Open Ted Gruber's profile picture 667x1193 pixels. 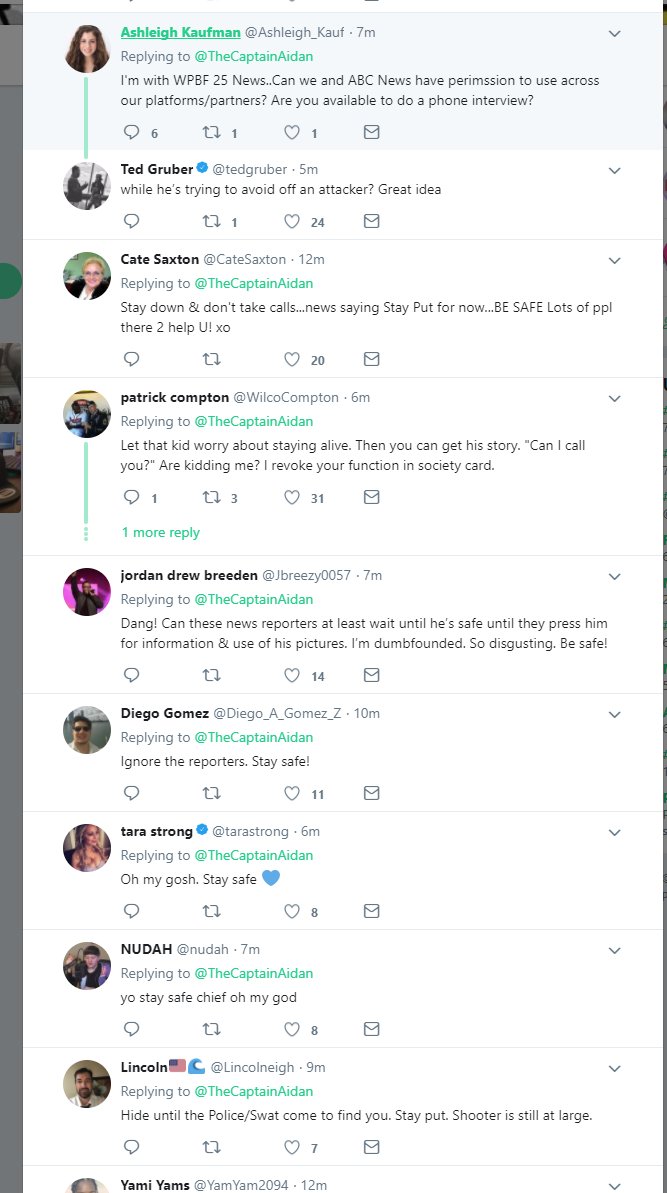[x=87, y=186]
